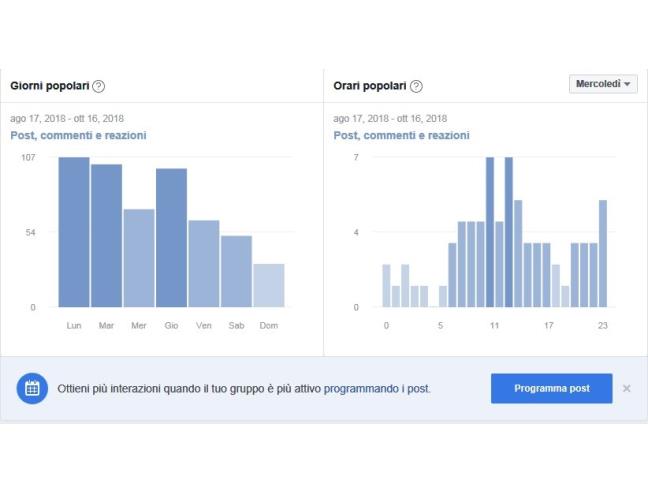Image resolution: width=648 pixels, height=492 pixels.
Task: Select the Dom bar in daily chart
Action: pos(268,285)
